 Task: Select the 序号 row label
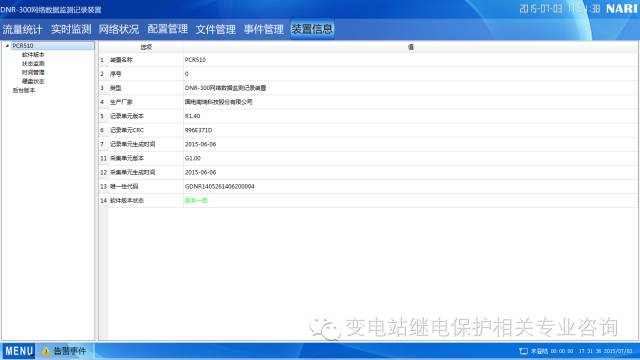pos(116,74)
